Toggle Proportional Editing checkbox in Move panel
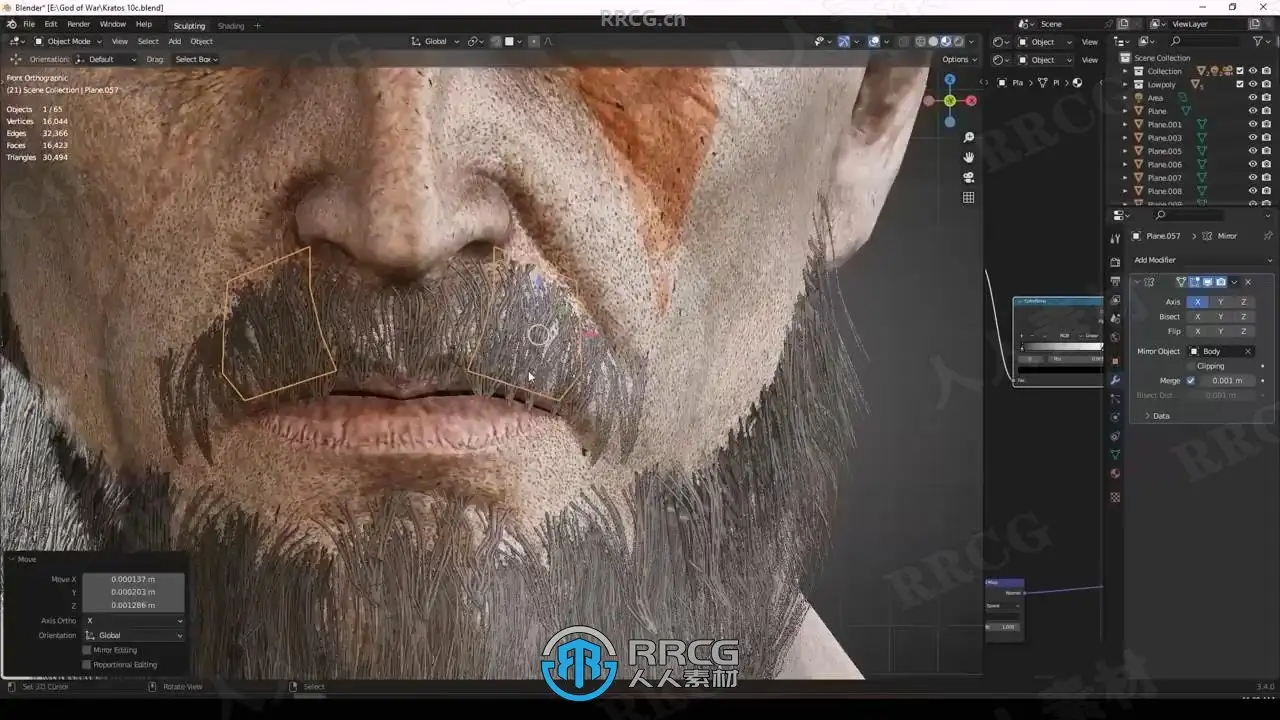This screenshot has height=720, width=1280. pos(87,665)
